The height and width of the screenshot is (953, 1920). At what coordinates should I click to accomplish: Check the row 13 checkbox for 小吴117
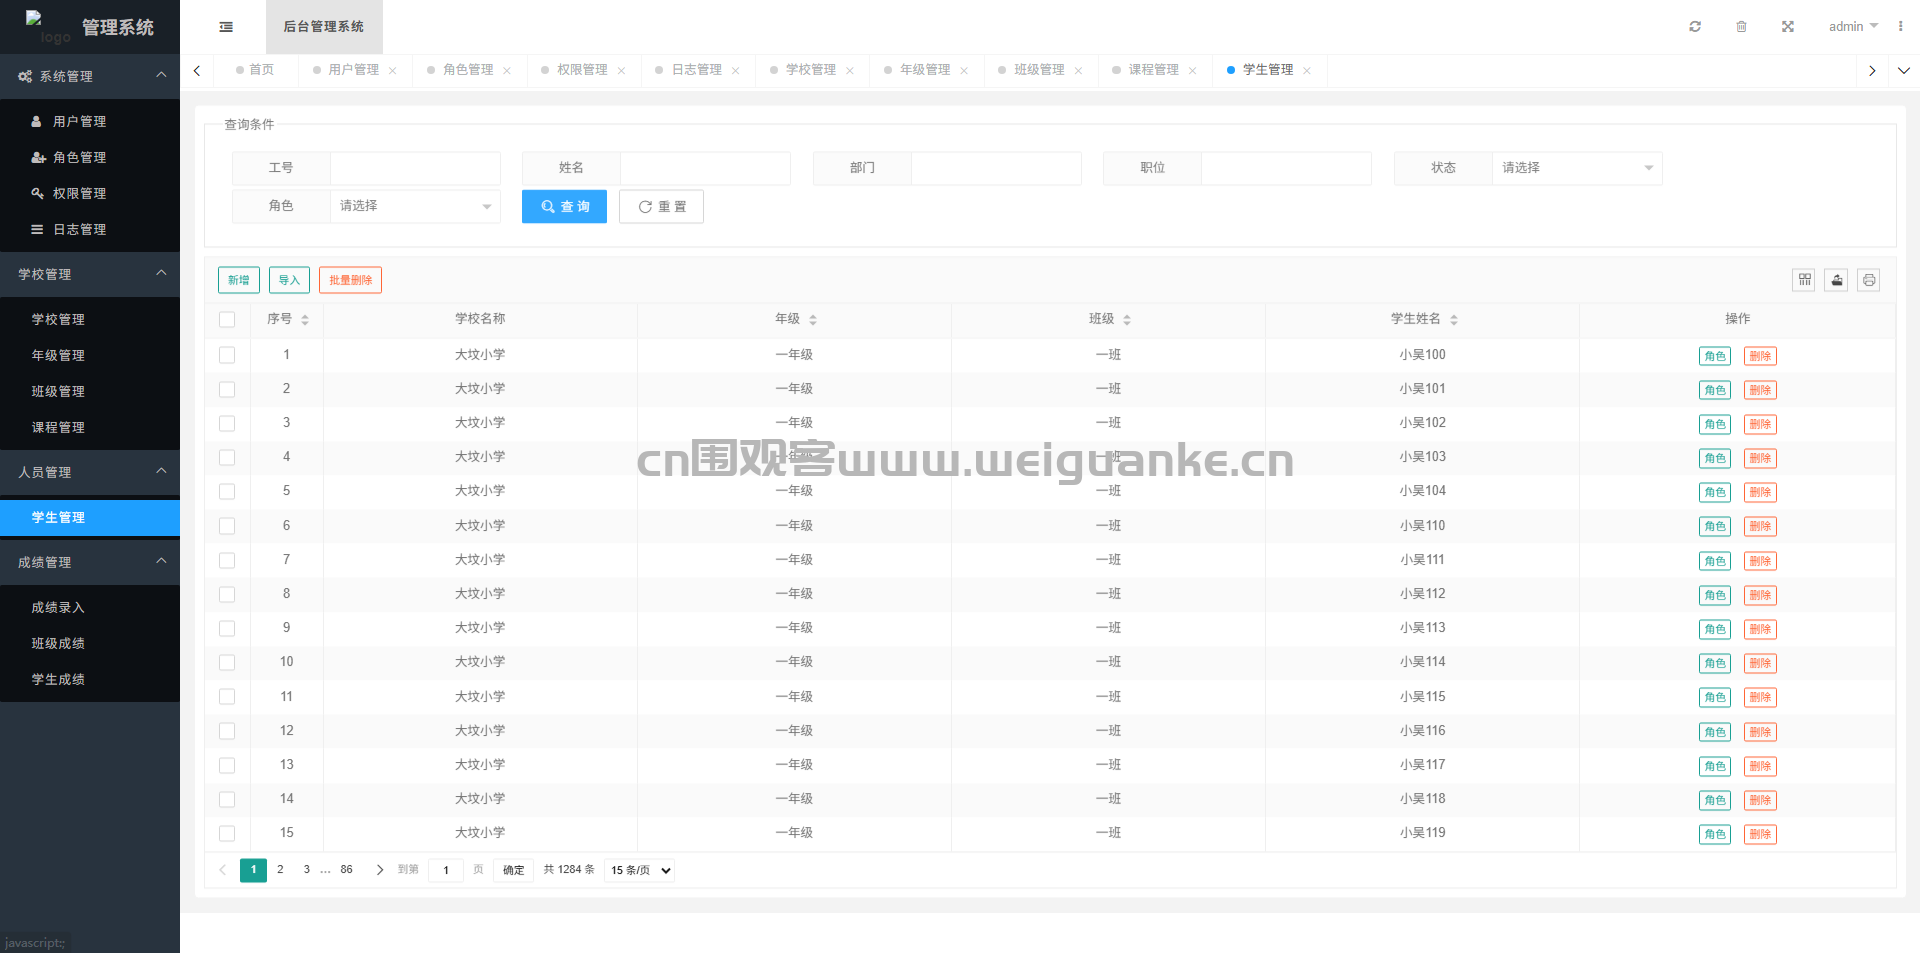227,765
